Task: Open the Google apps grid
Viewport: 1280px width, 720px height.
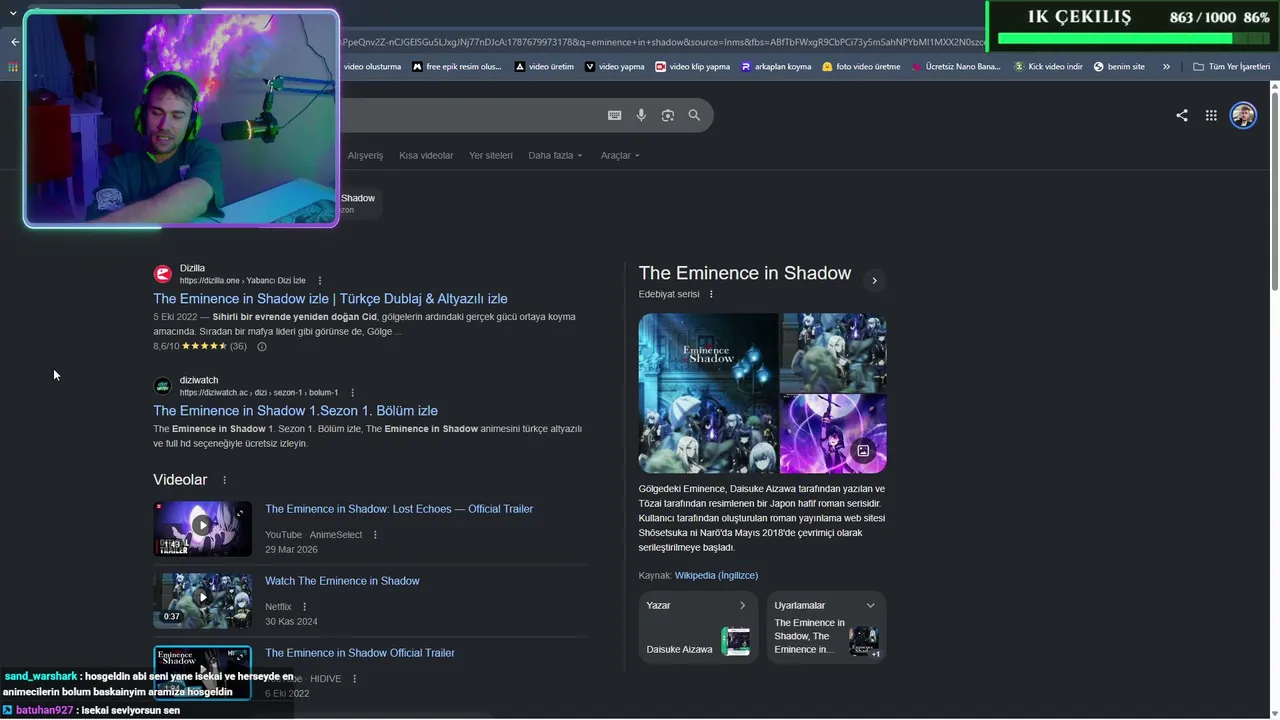Action: (1211, 115)
